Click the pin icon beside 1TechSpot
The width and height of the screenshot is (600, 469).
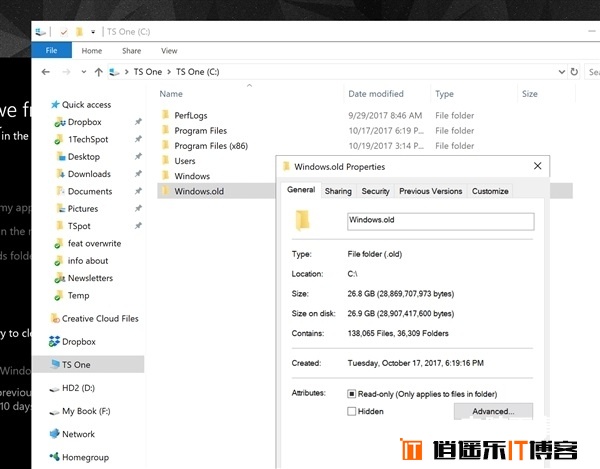(138, 139)
